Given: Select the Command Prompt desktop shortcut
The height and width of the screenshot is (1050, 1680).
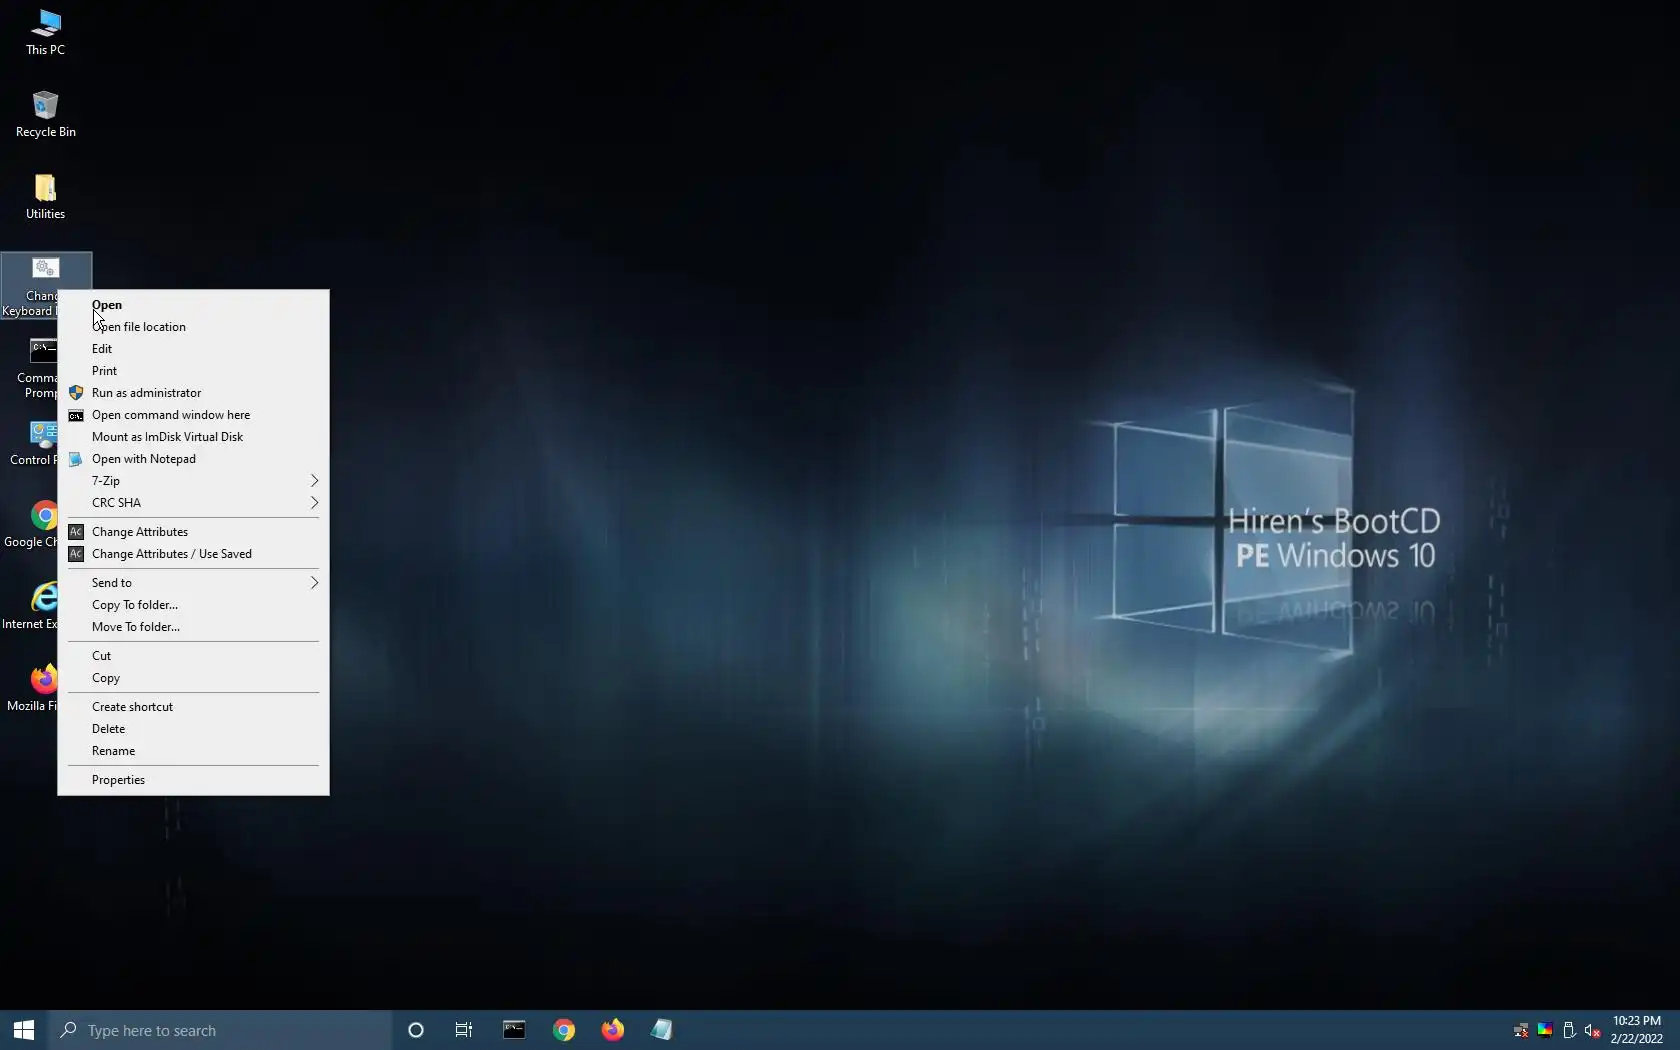Looking at the screenshot, I should [36, 368].
